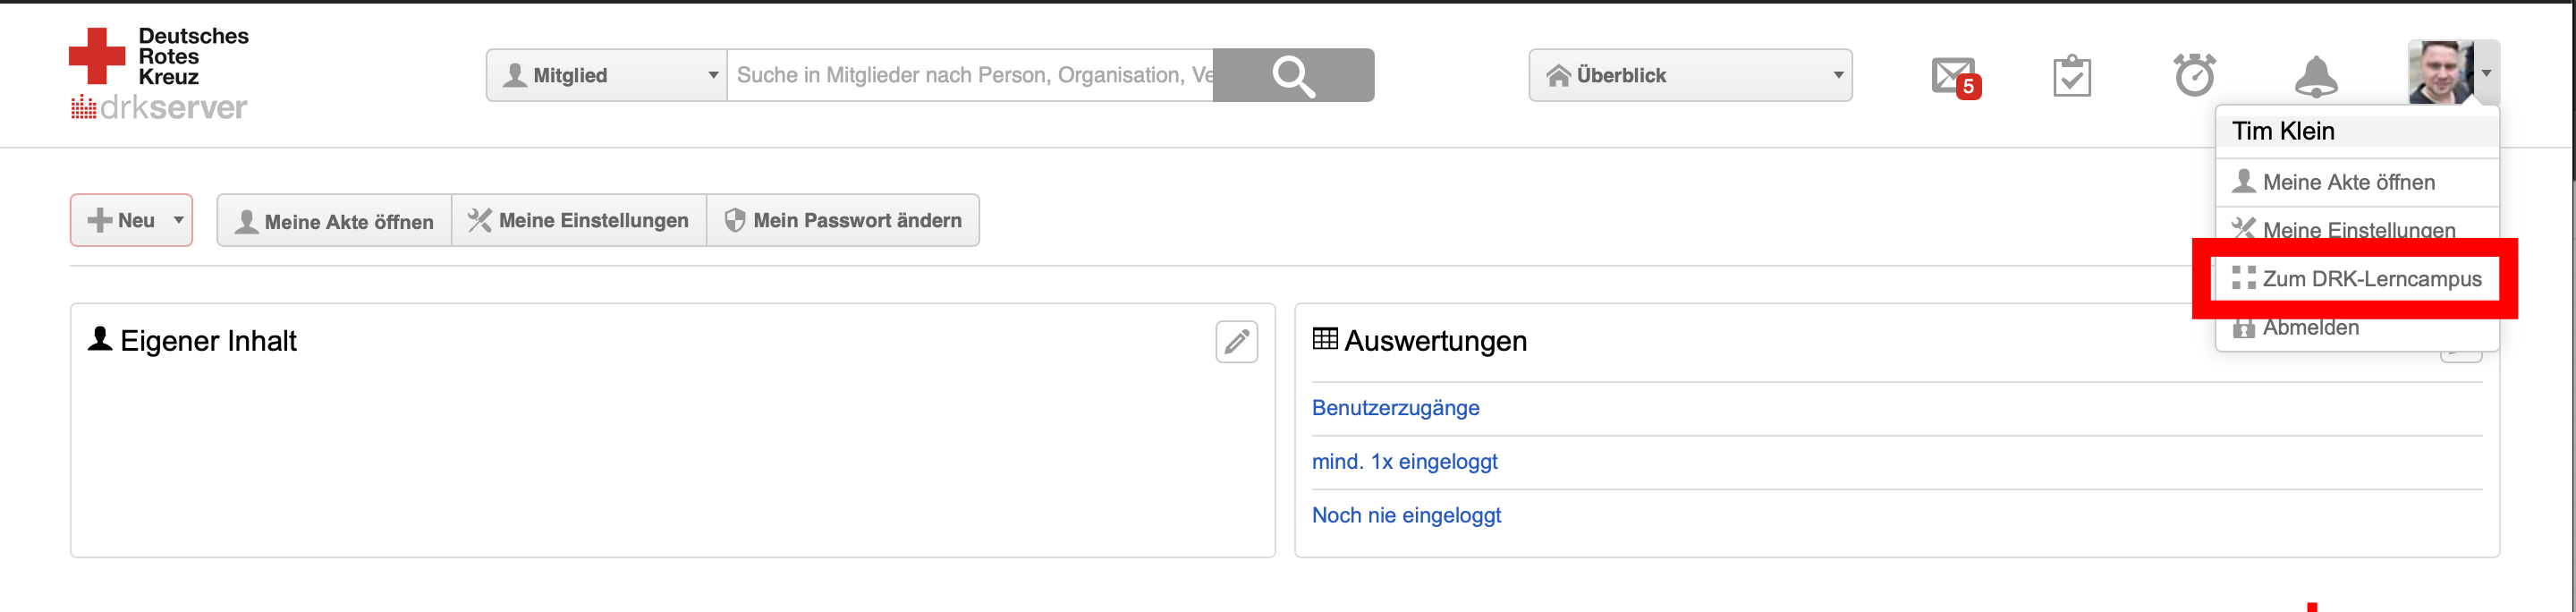This screenshot has height=612, width=2576.
Task: Expand the Neu button dropdown arrow
Action: coord(178,220)
